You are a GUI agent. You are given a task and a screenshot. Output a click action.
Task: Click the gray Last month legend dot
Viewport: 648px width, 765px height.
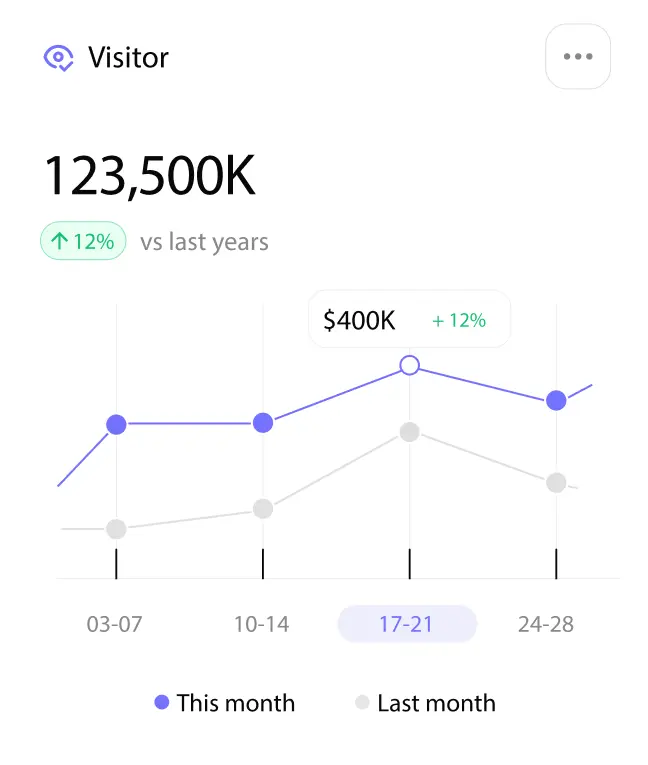[x=363, y=703]
